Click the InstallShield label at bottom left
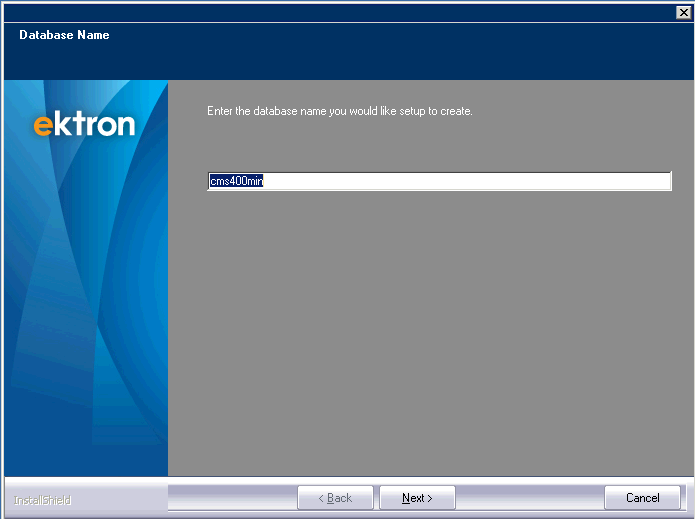The image size is (695, 519). [42, 500]
